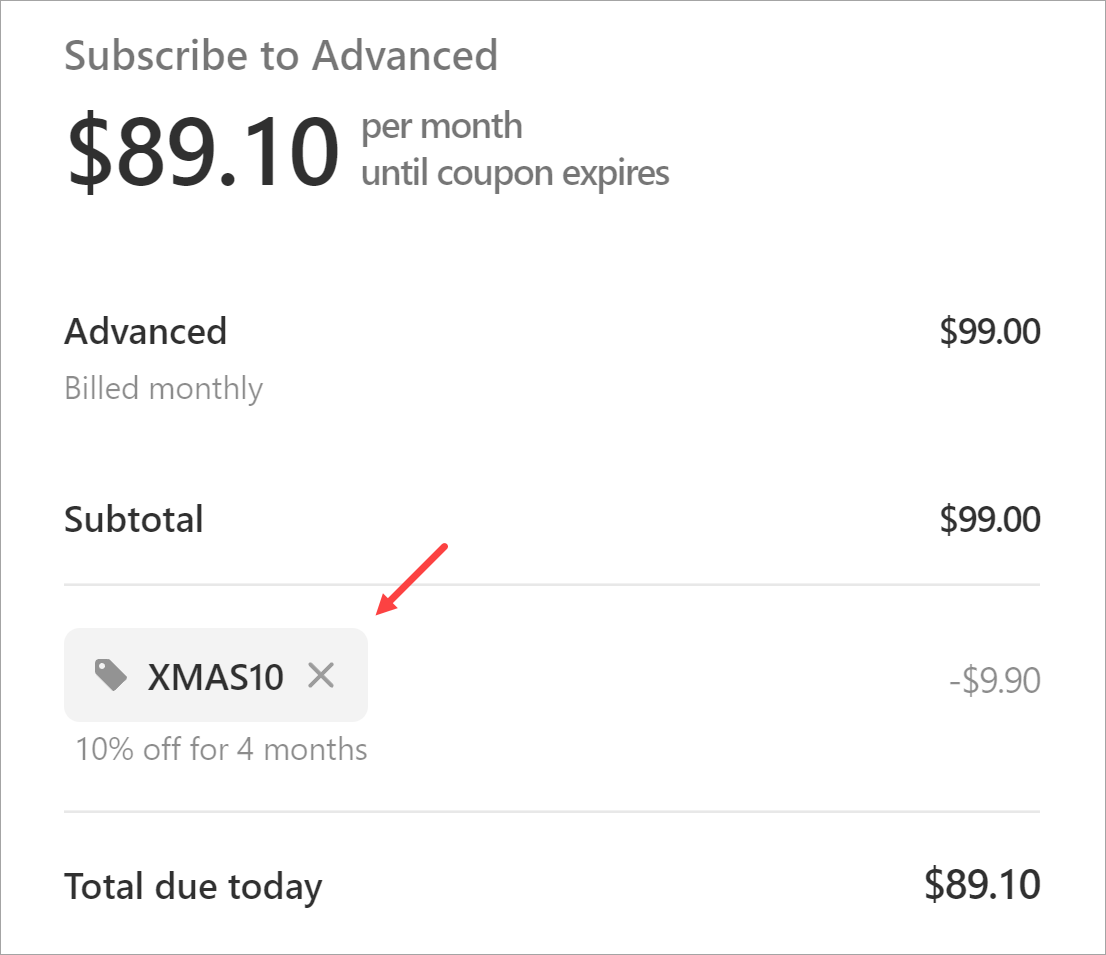Click the total due $89.10 amount
Screen dimensions: 1106x955
(x=981, y=884)
